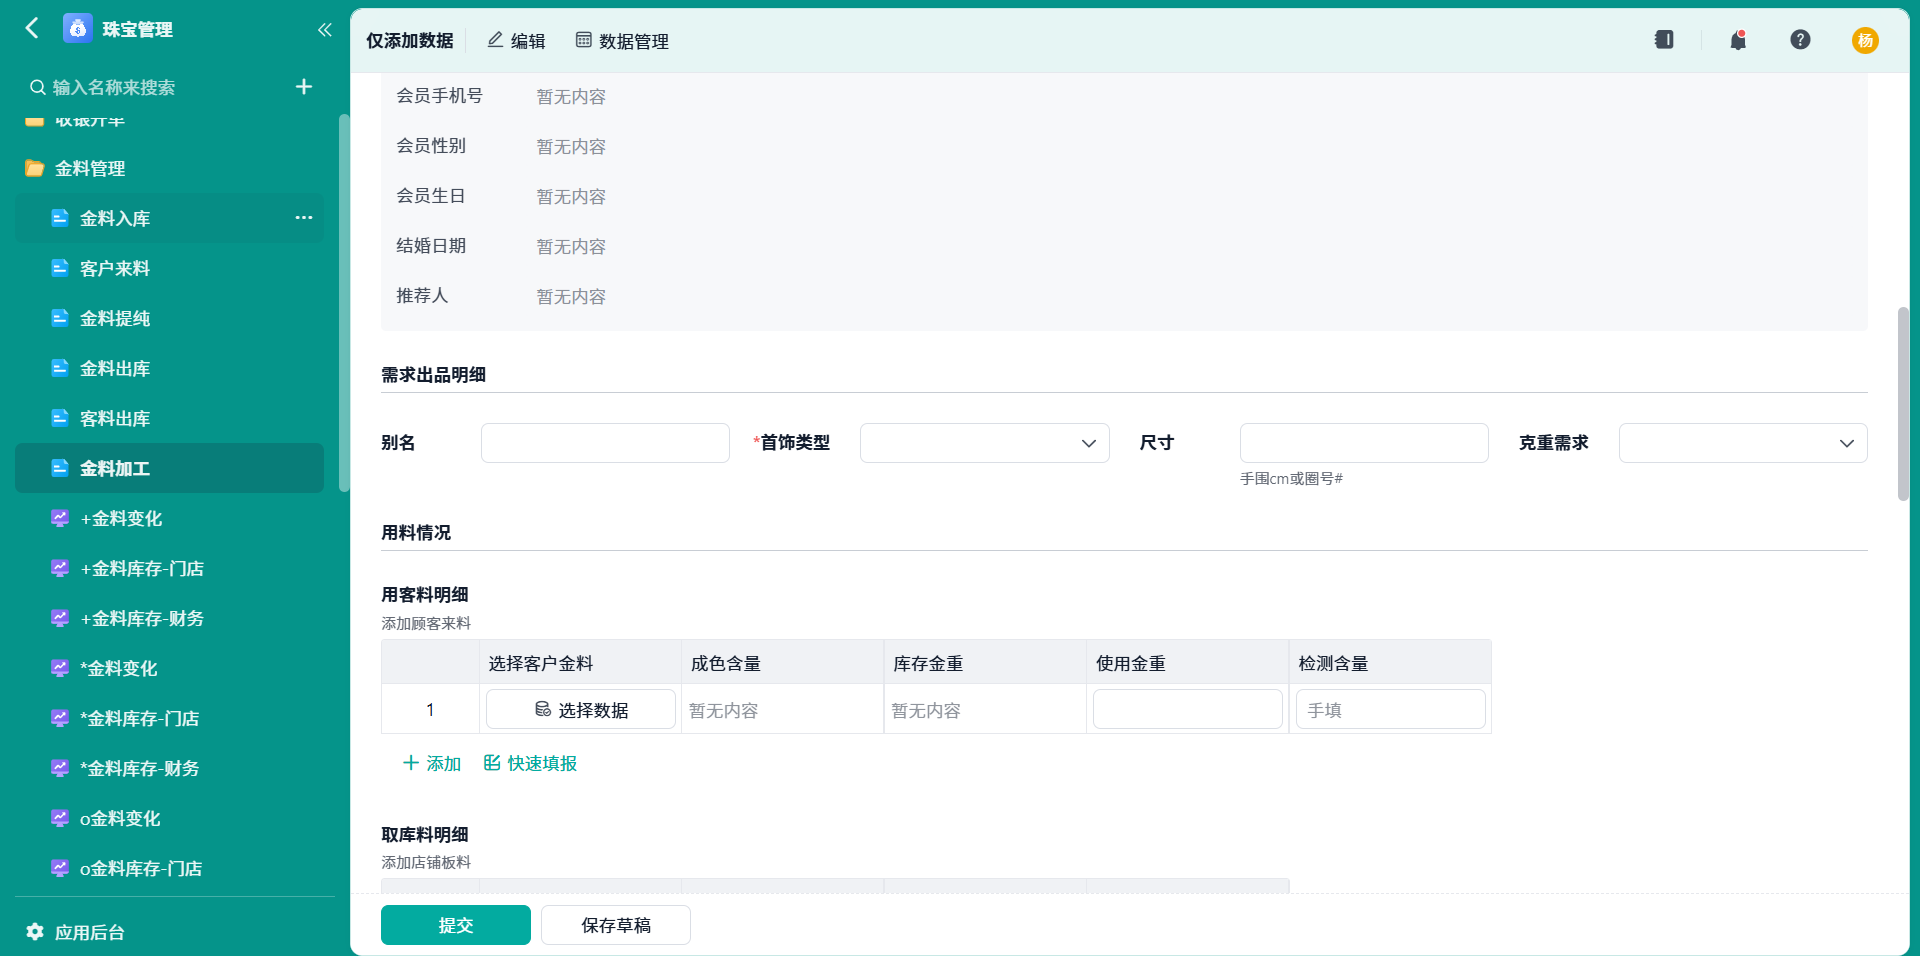Switch to 仅添加数据 tab

(x=409, y=40)
